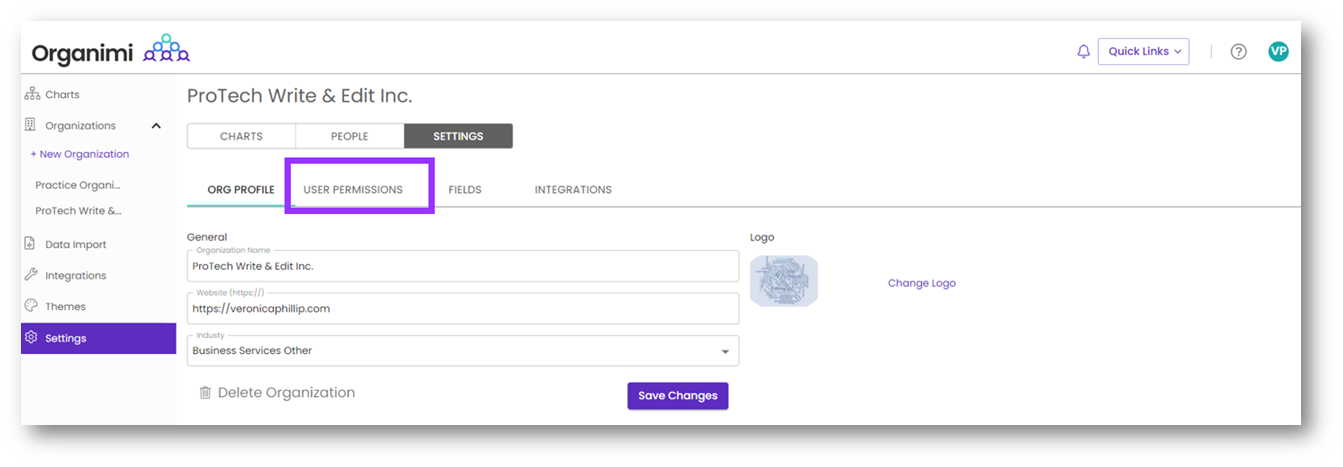Image resolution: width=1343 pixels, height=467 pixels.
Task: Switch to the Fields tab
Action: pyautogui.click(x=465, y=190)
